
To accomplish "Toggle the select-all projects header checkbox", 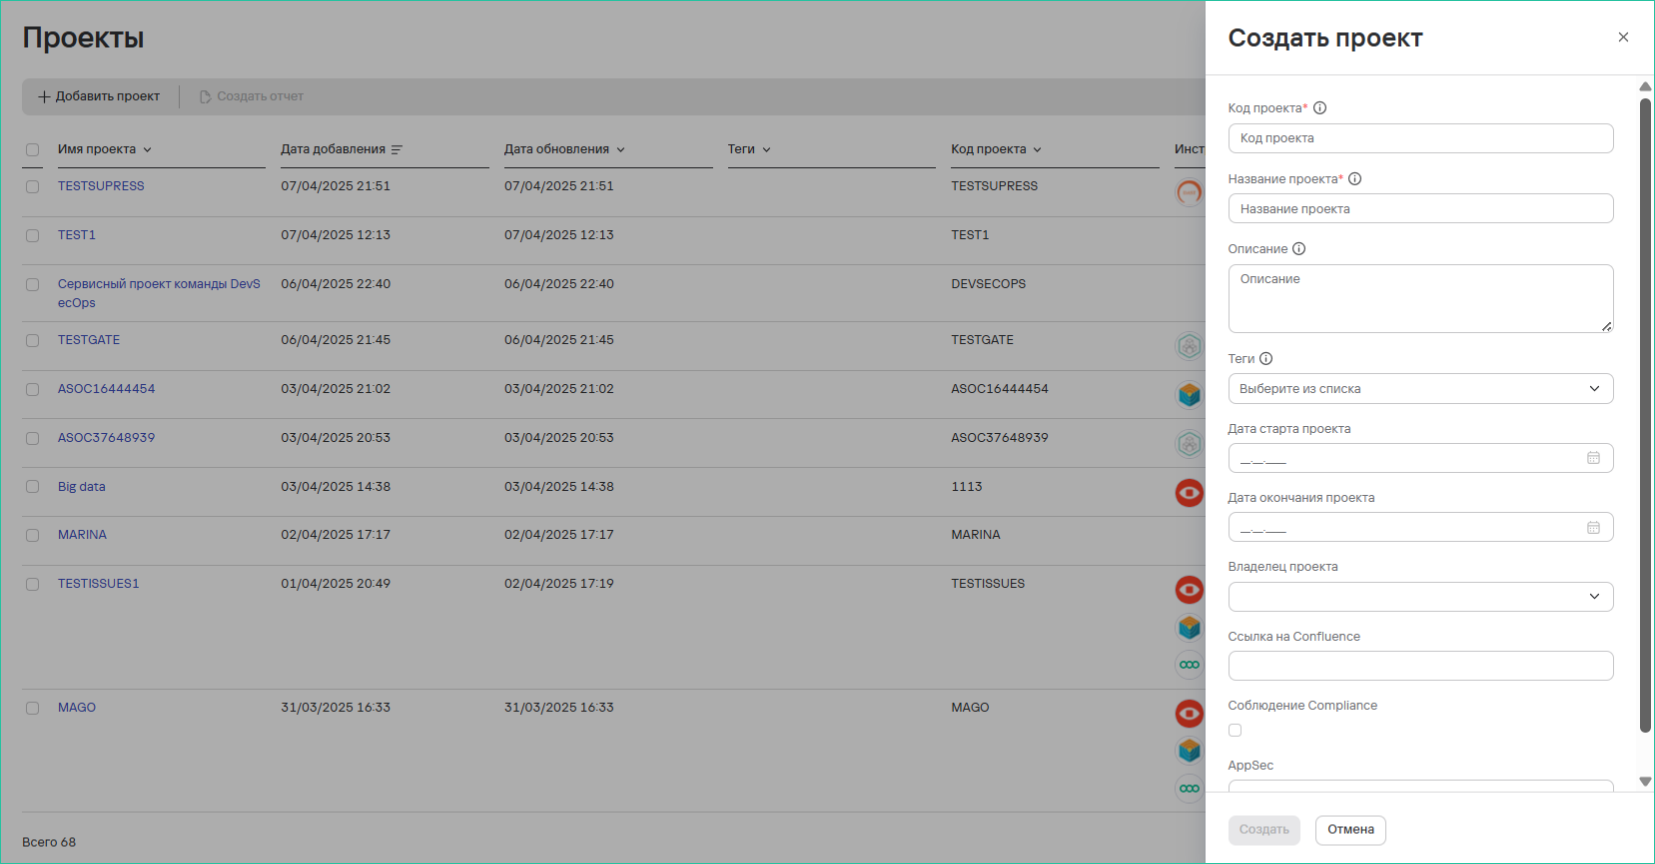I will click(33, 150).
